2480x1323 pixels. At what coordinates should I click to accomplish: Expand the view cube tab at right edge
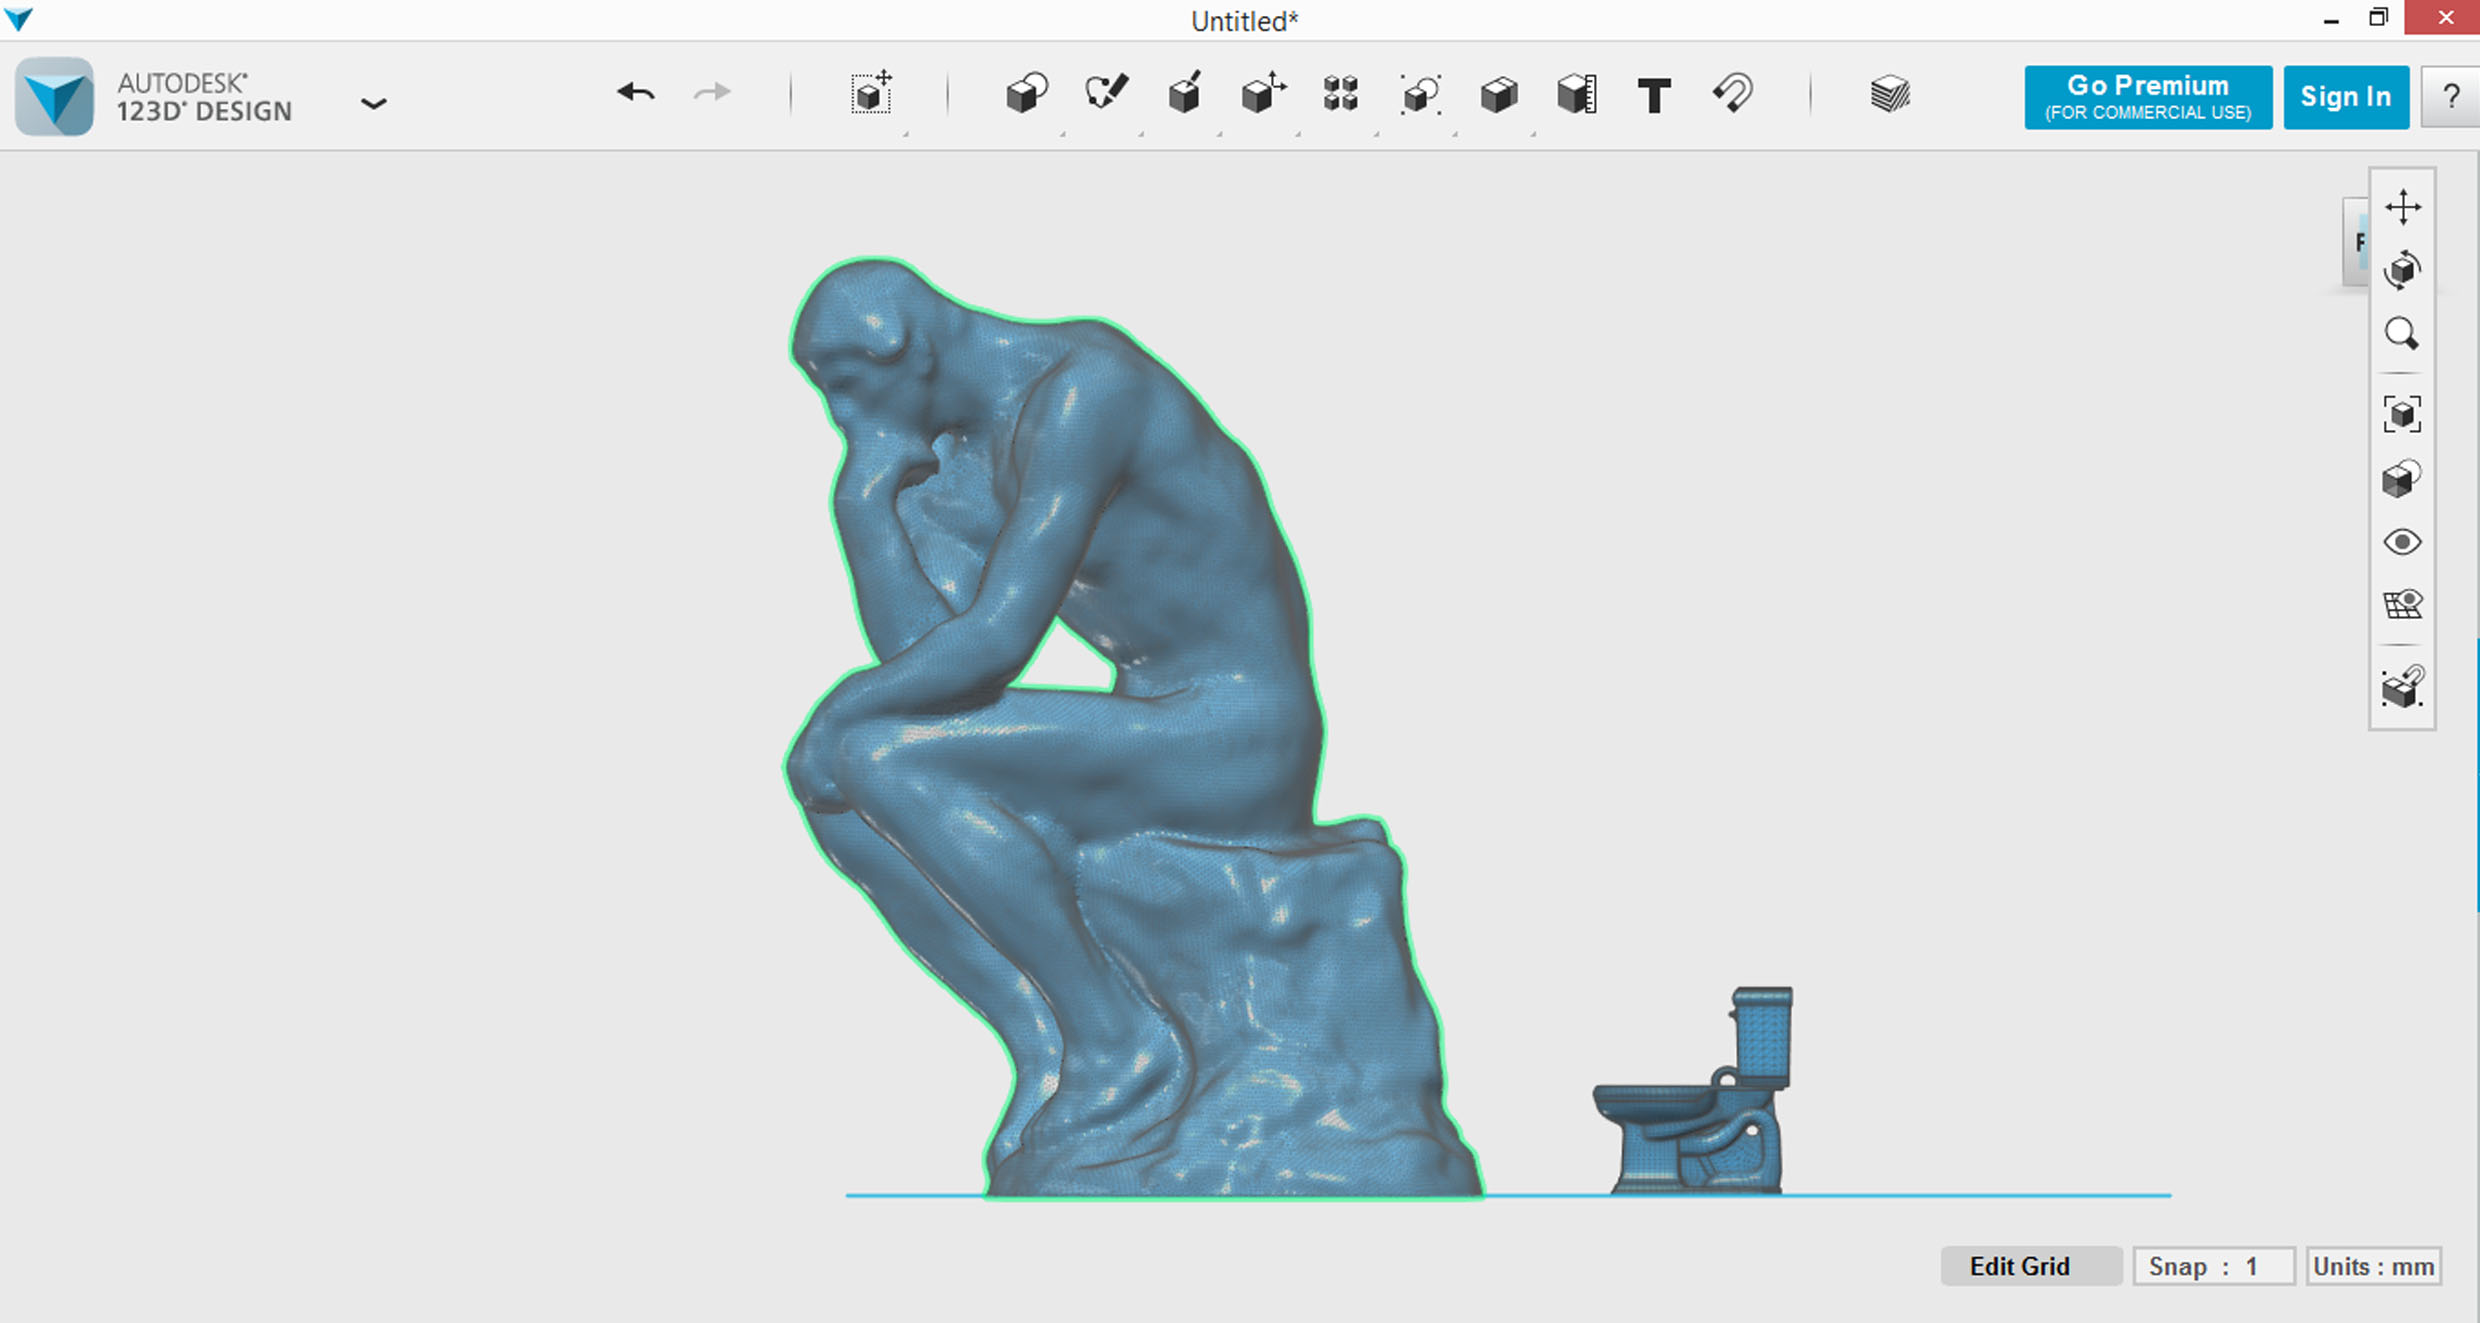coord(2357,241)
